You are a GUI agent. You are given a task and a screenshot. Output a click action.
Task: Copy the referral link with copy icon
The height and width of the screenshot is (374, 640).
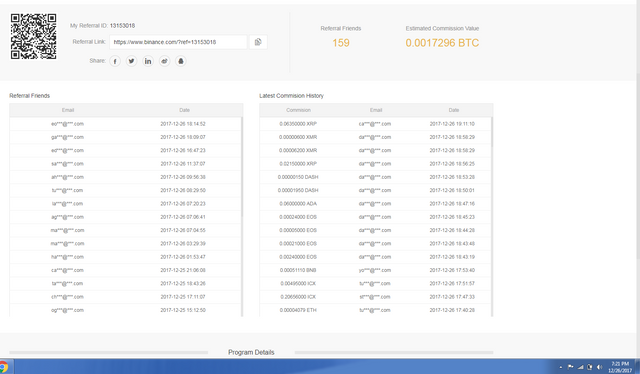[x=258, y=42]
